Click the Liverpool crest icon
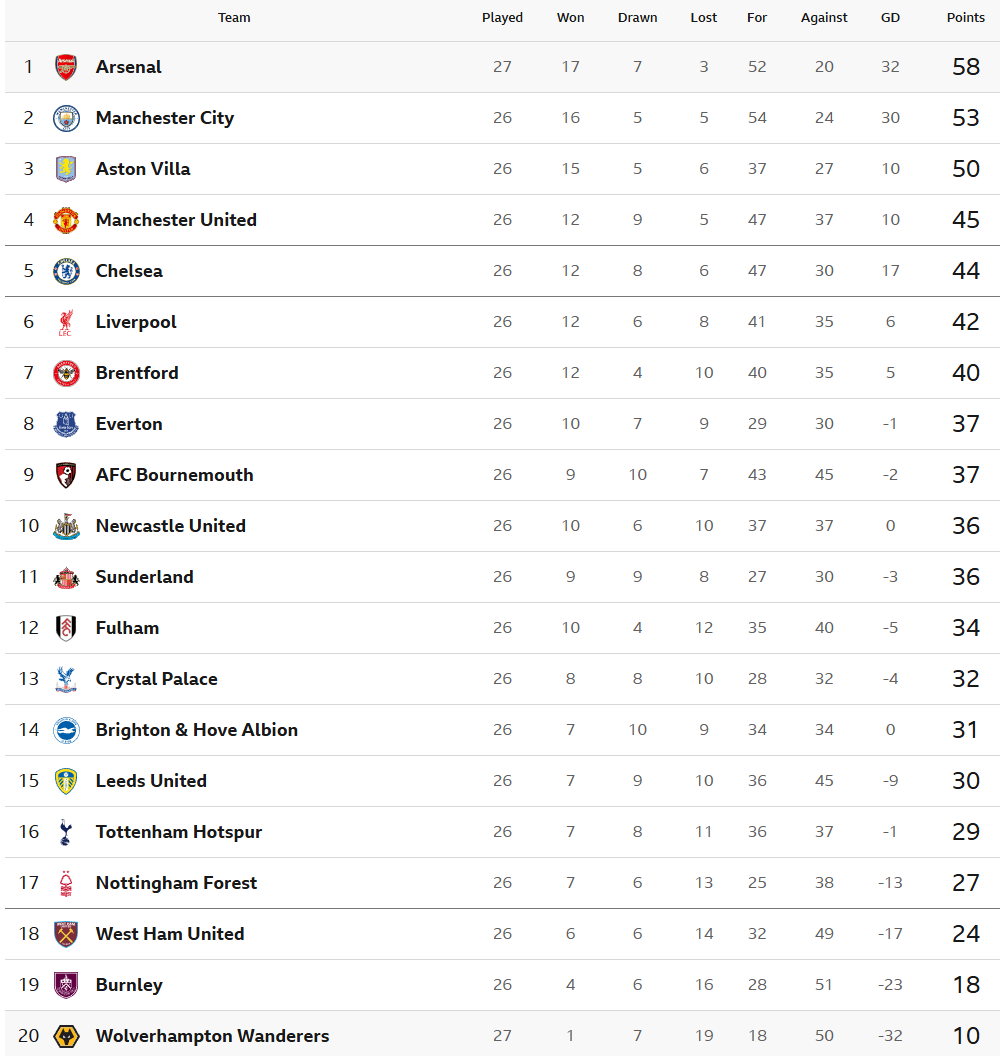This screenshot has width=1000, height=1056. pos(66,322)
